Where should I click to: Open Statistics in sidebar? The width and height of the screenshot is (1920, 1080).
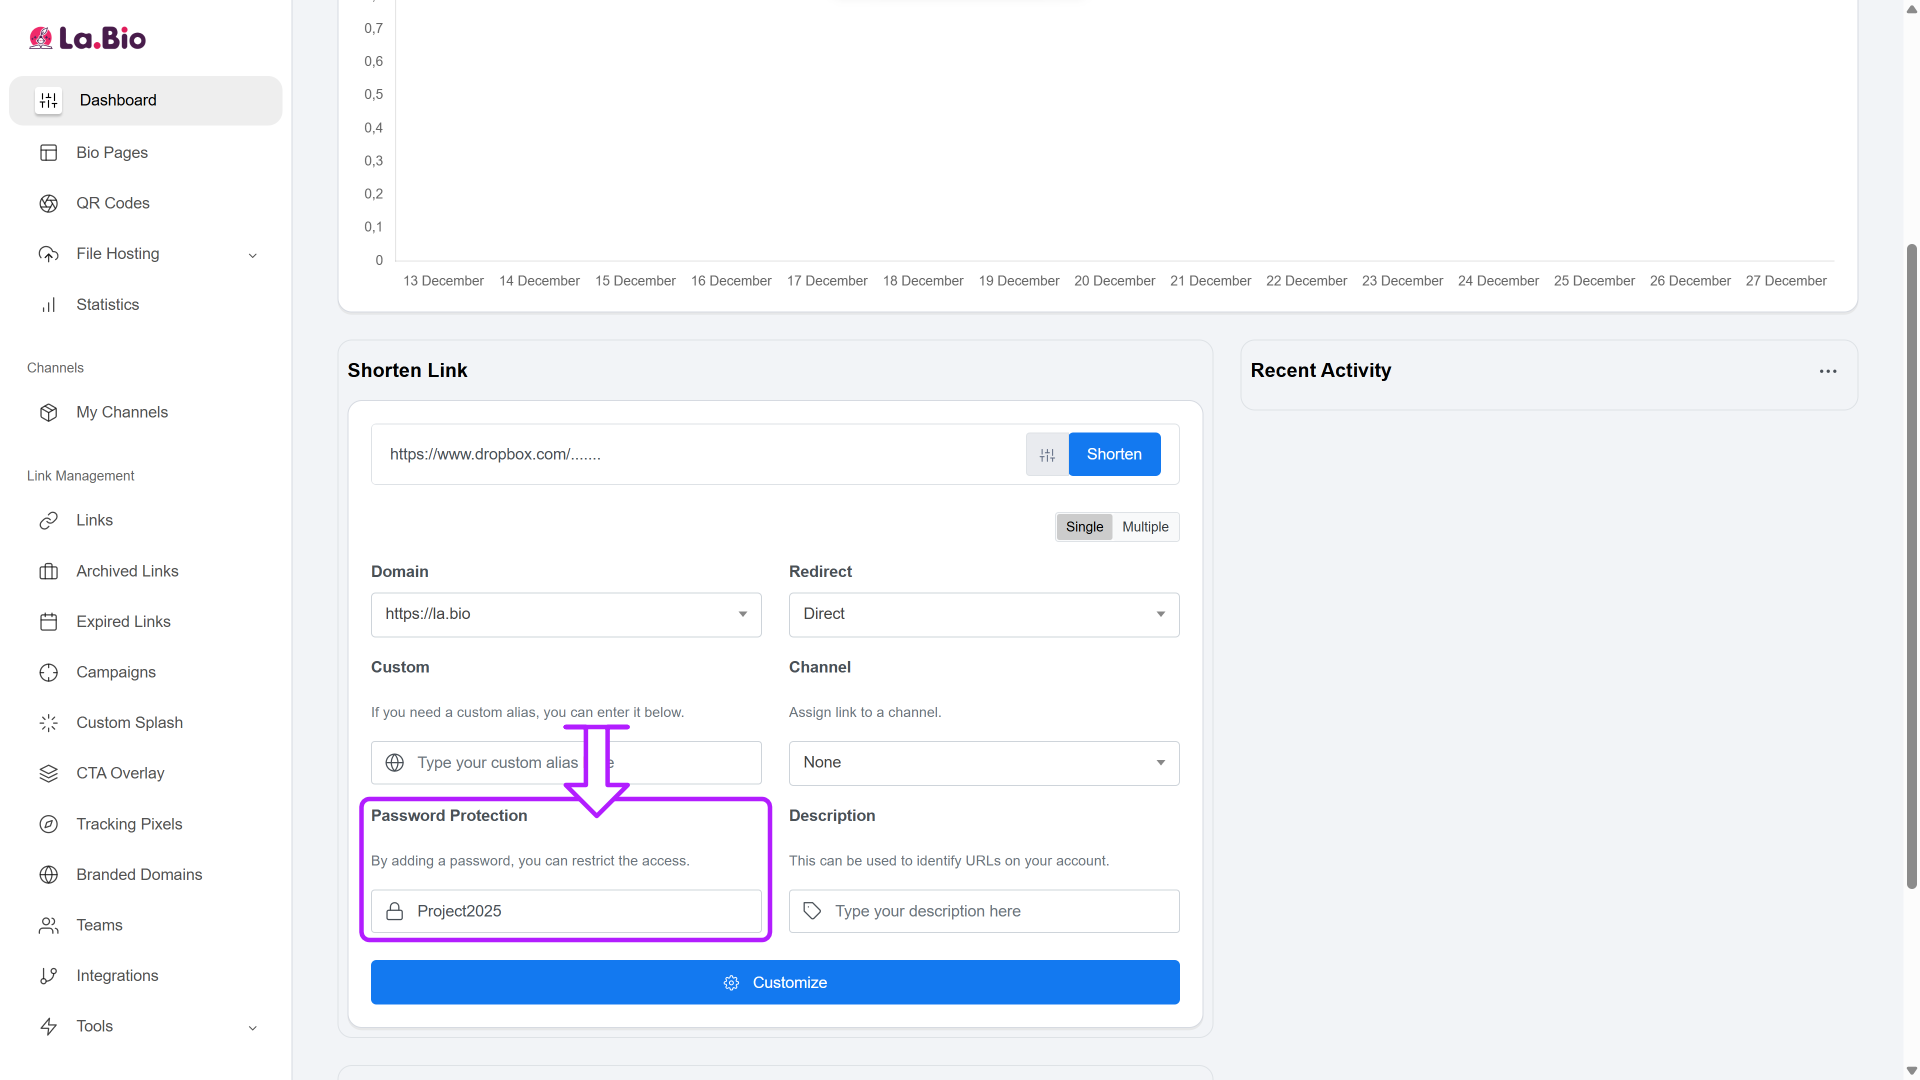click(107, 305)
